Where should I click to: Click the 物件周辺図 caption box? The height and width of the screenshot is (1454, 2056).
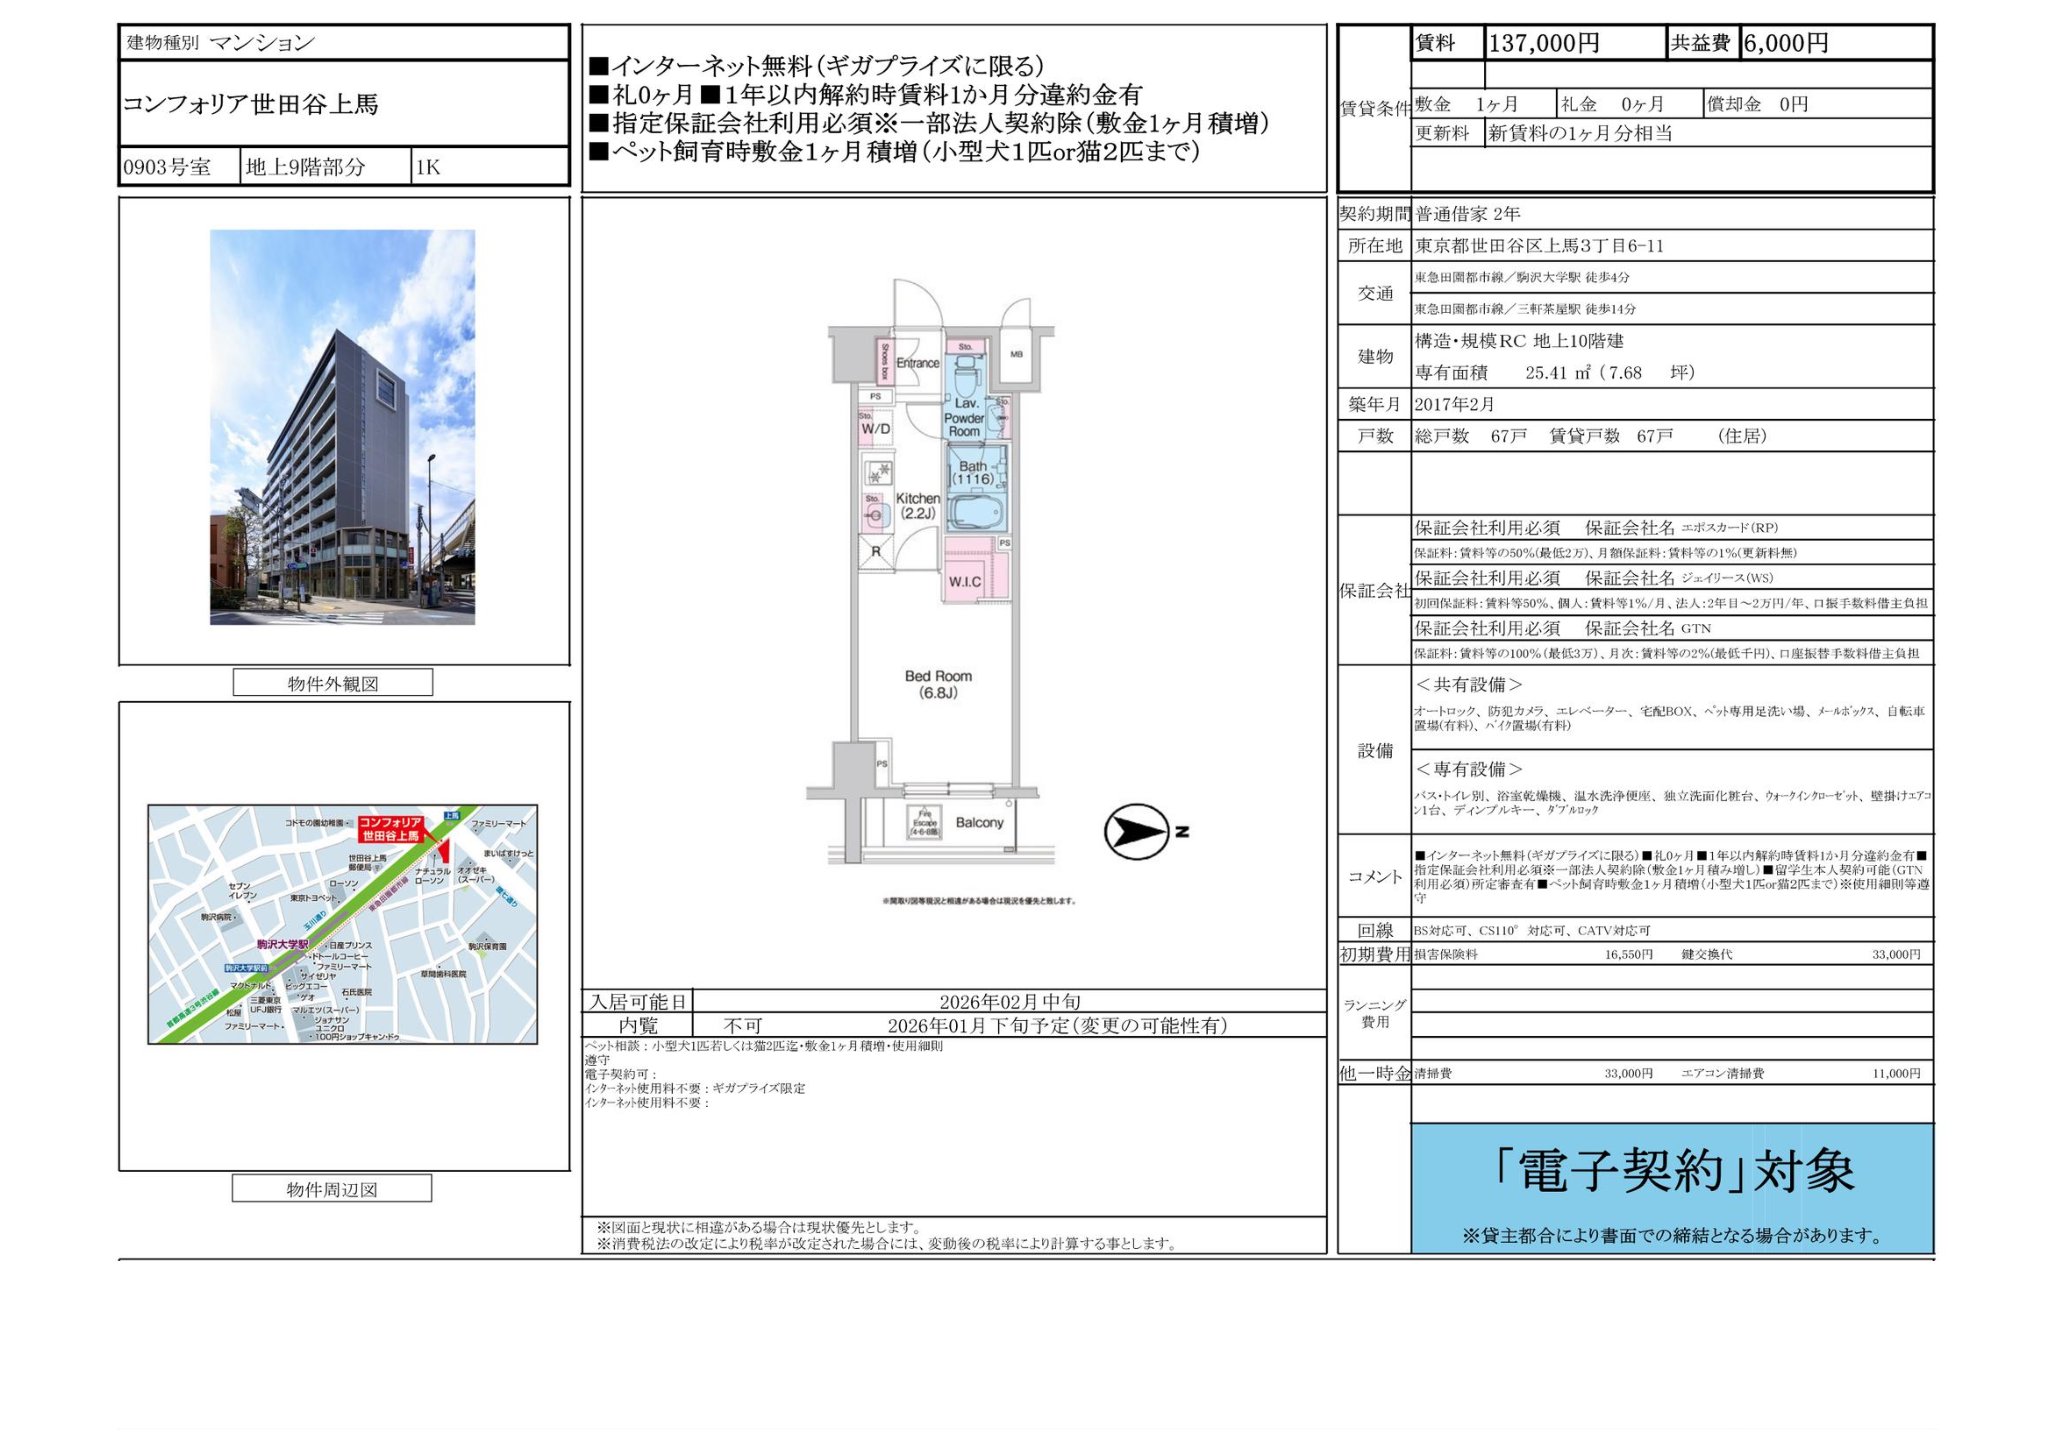click(331, 1189)
